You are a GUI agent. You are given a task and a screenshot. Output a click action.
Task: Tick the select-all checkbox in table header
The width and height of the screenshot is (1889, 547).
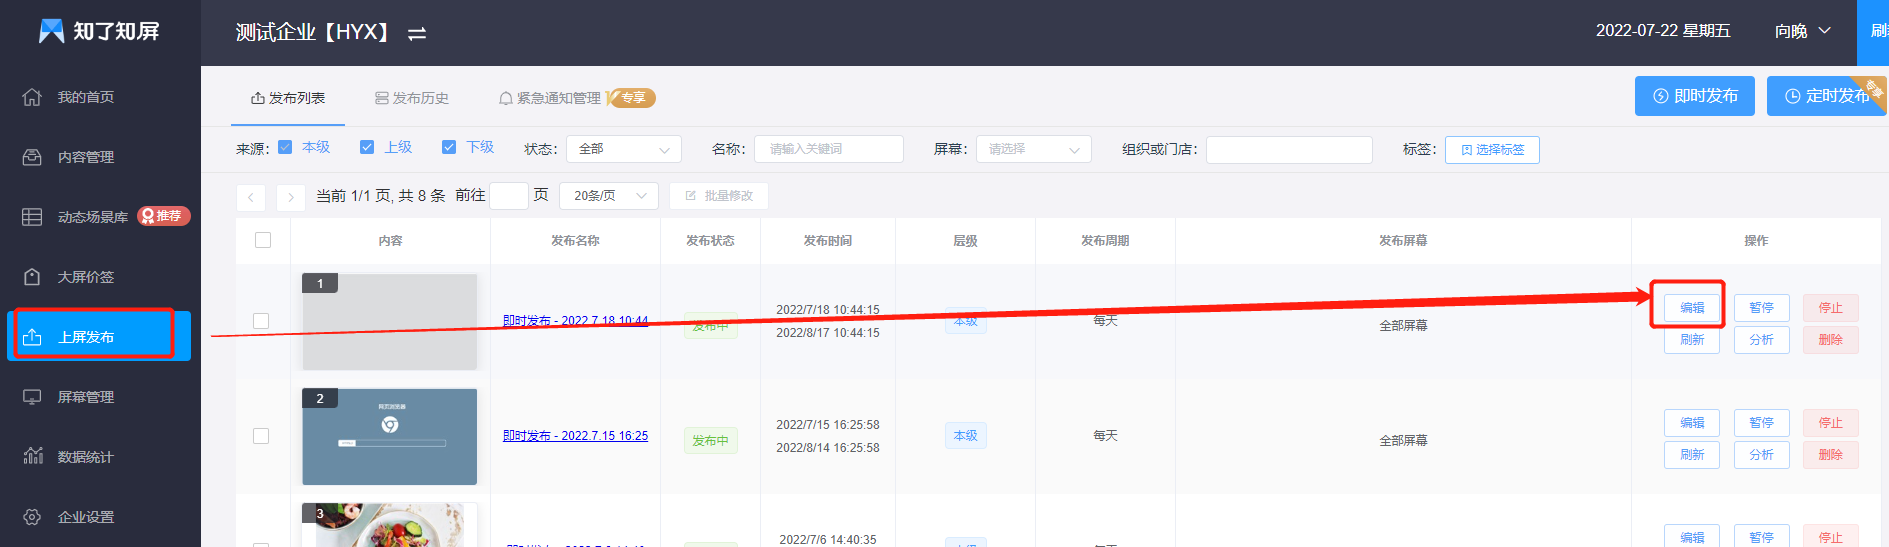(x=263, y=240)
